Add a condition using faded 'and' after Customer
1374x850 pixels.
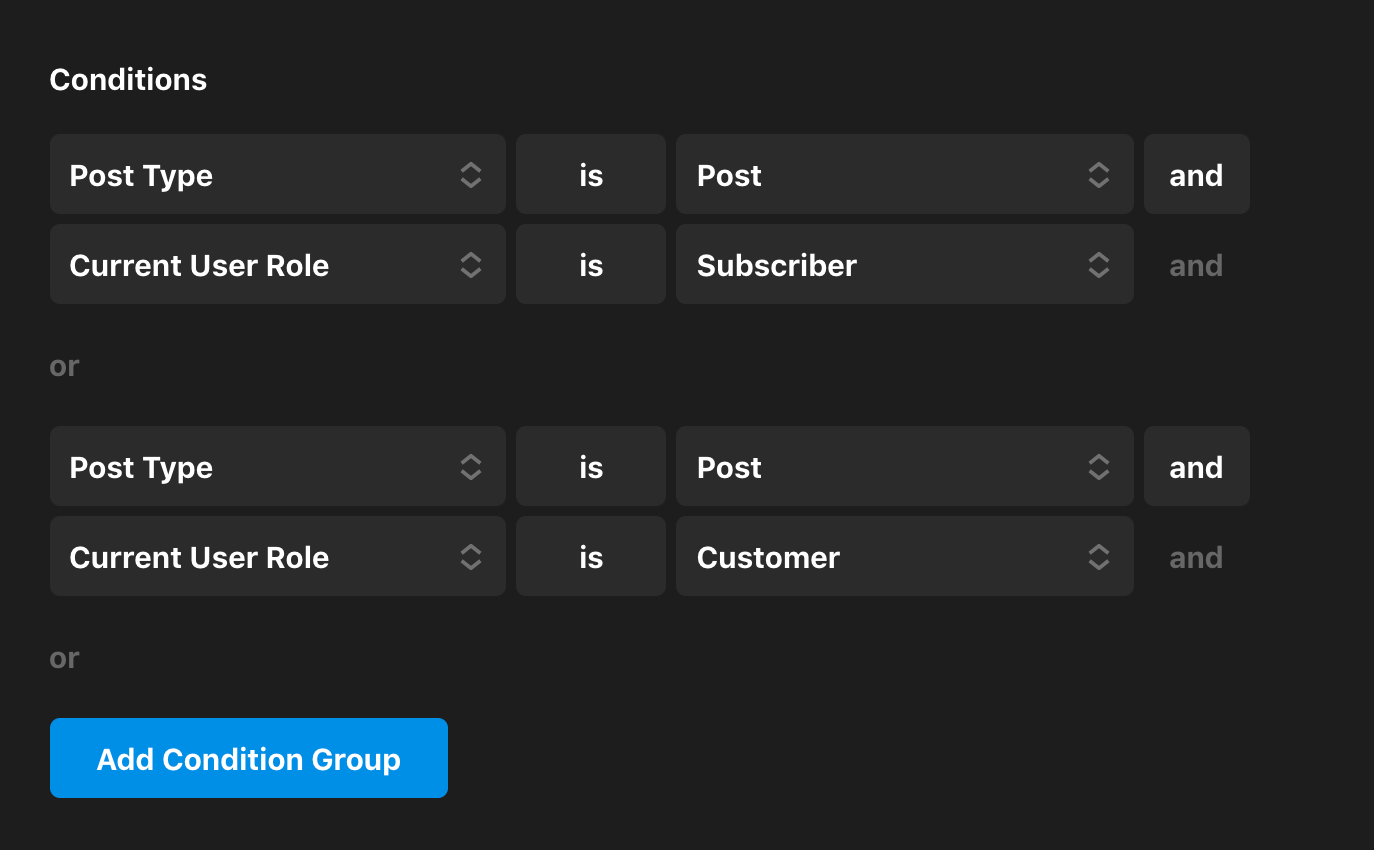[1196, 557]
